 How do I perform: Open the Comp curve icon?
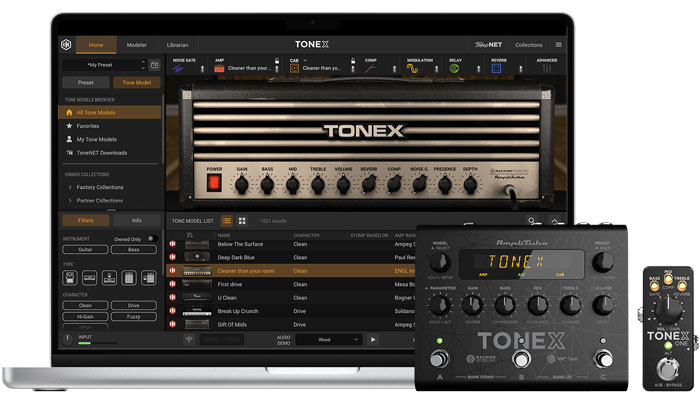pyautogui.click(x=371, y=69)
